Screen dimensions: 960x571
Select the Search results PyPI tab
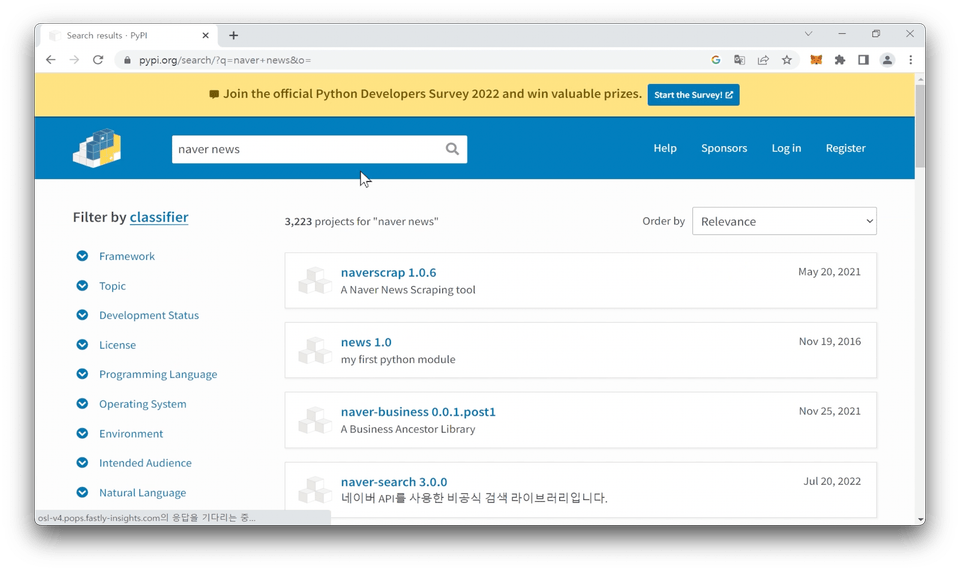(x=129, y=35)
